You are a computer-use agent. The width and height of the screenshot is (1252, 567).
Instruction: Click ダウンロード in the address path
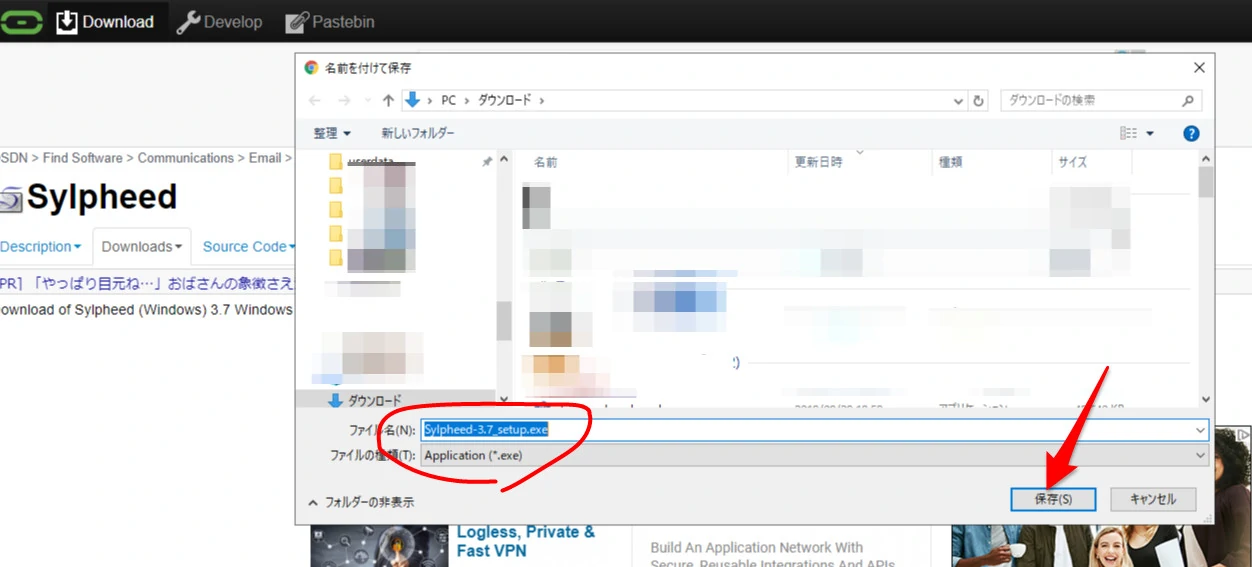tap(504, 101)
